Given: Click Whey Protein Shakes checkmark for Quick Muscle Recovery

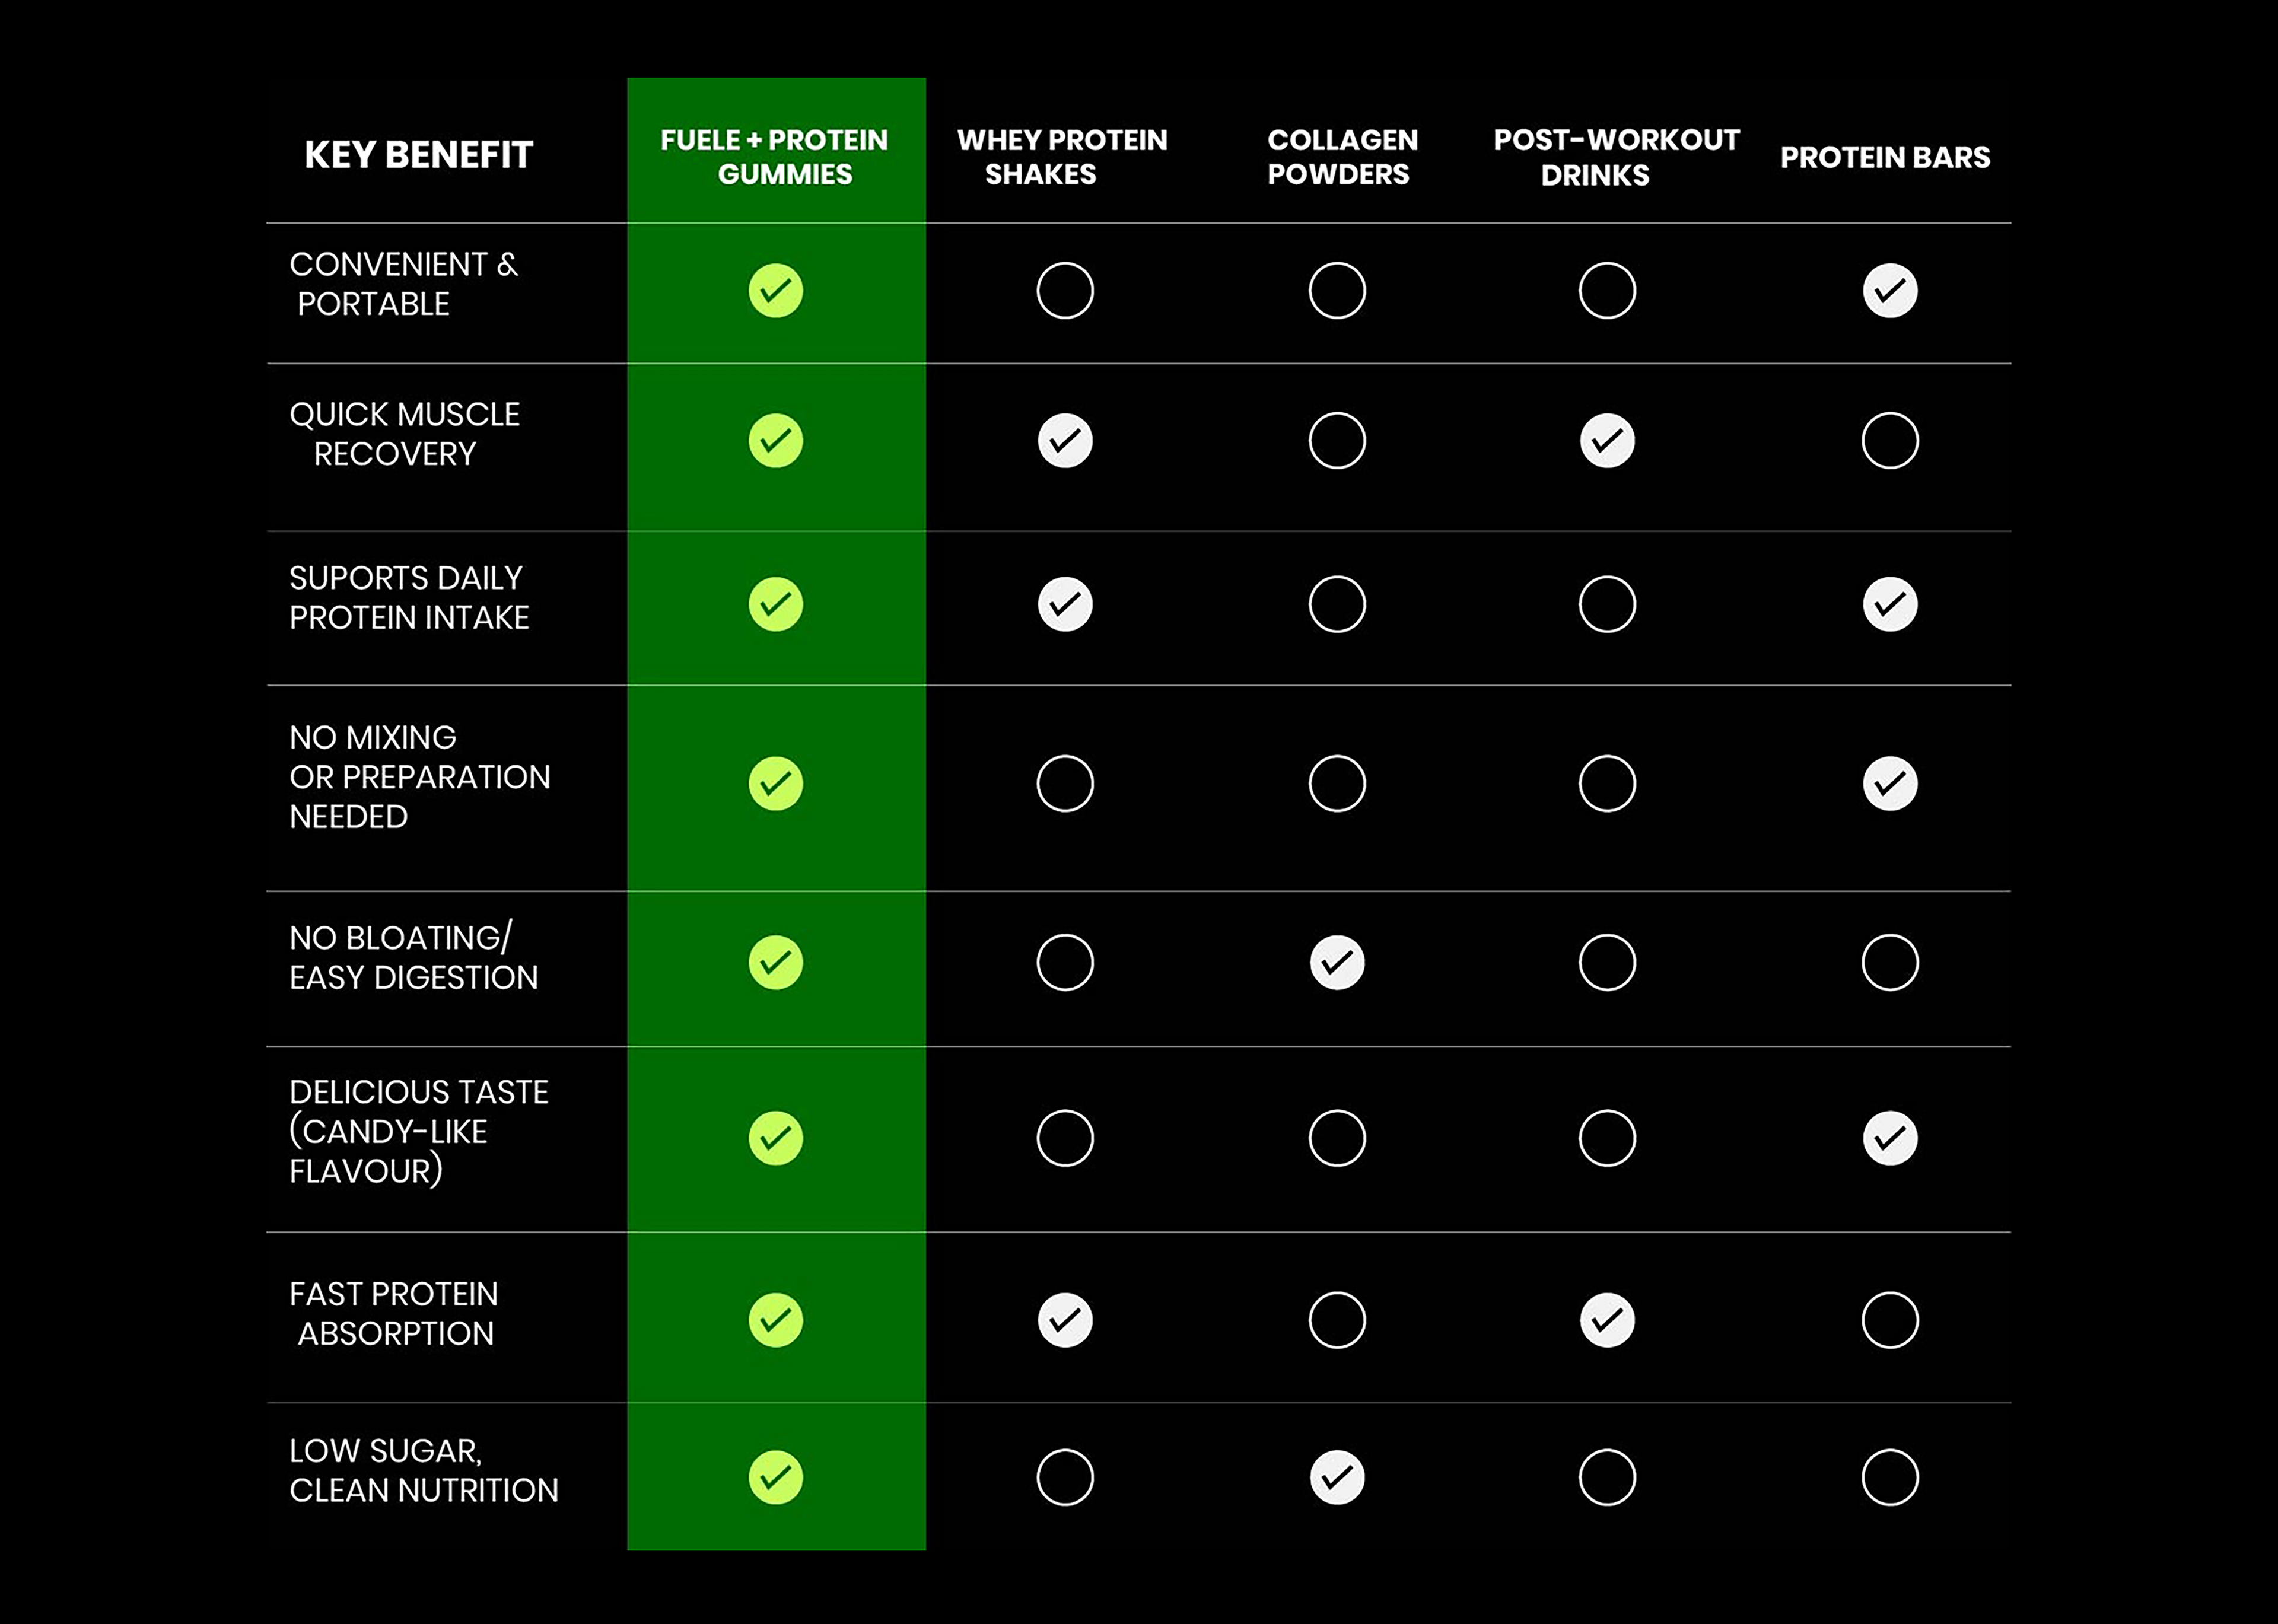Looking at the screenshot, I should (x=1065, y=441).
